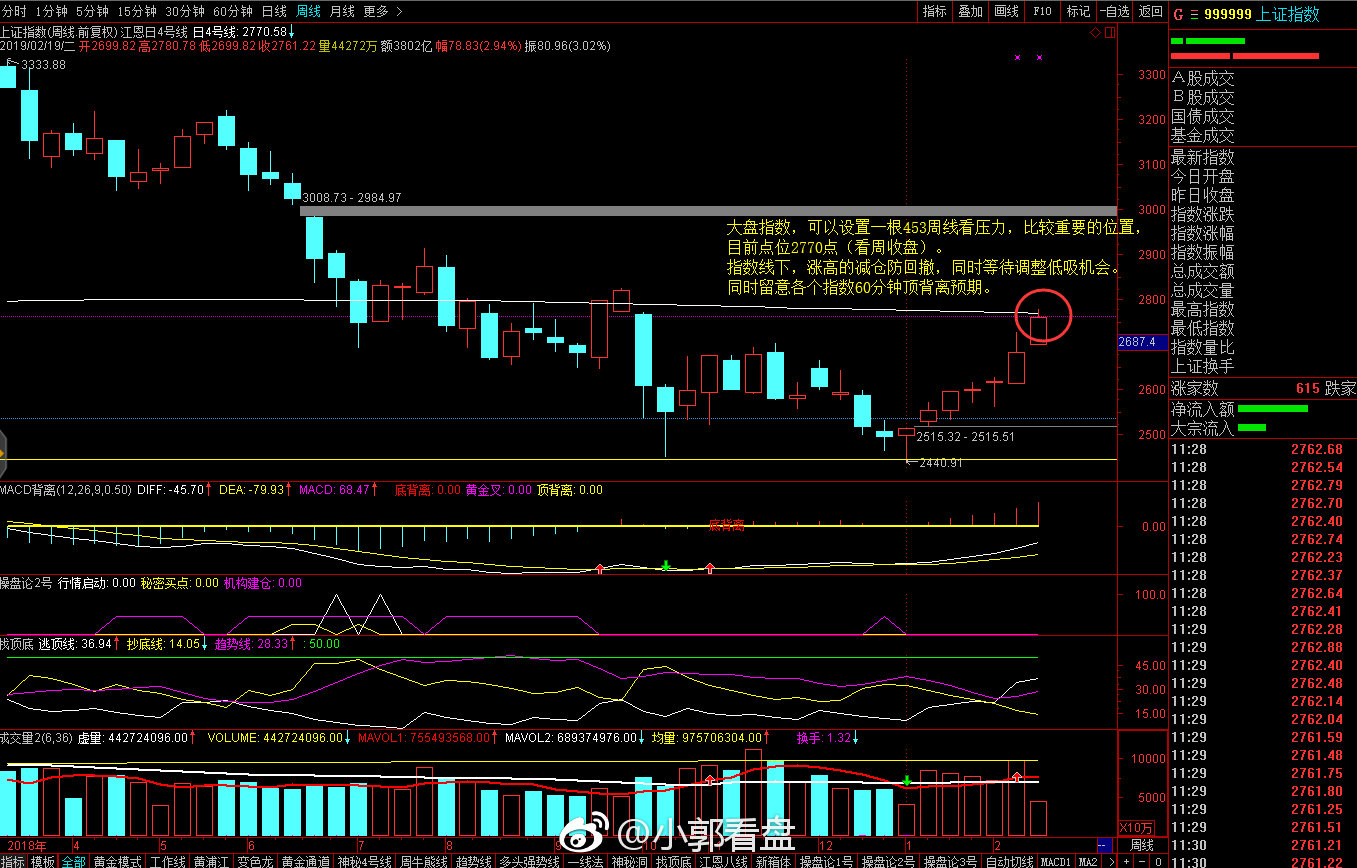1357x868 pixels.
Task: Click the hexagon handle on the chart's left edge
Action: tap(3, 453)
